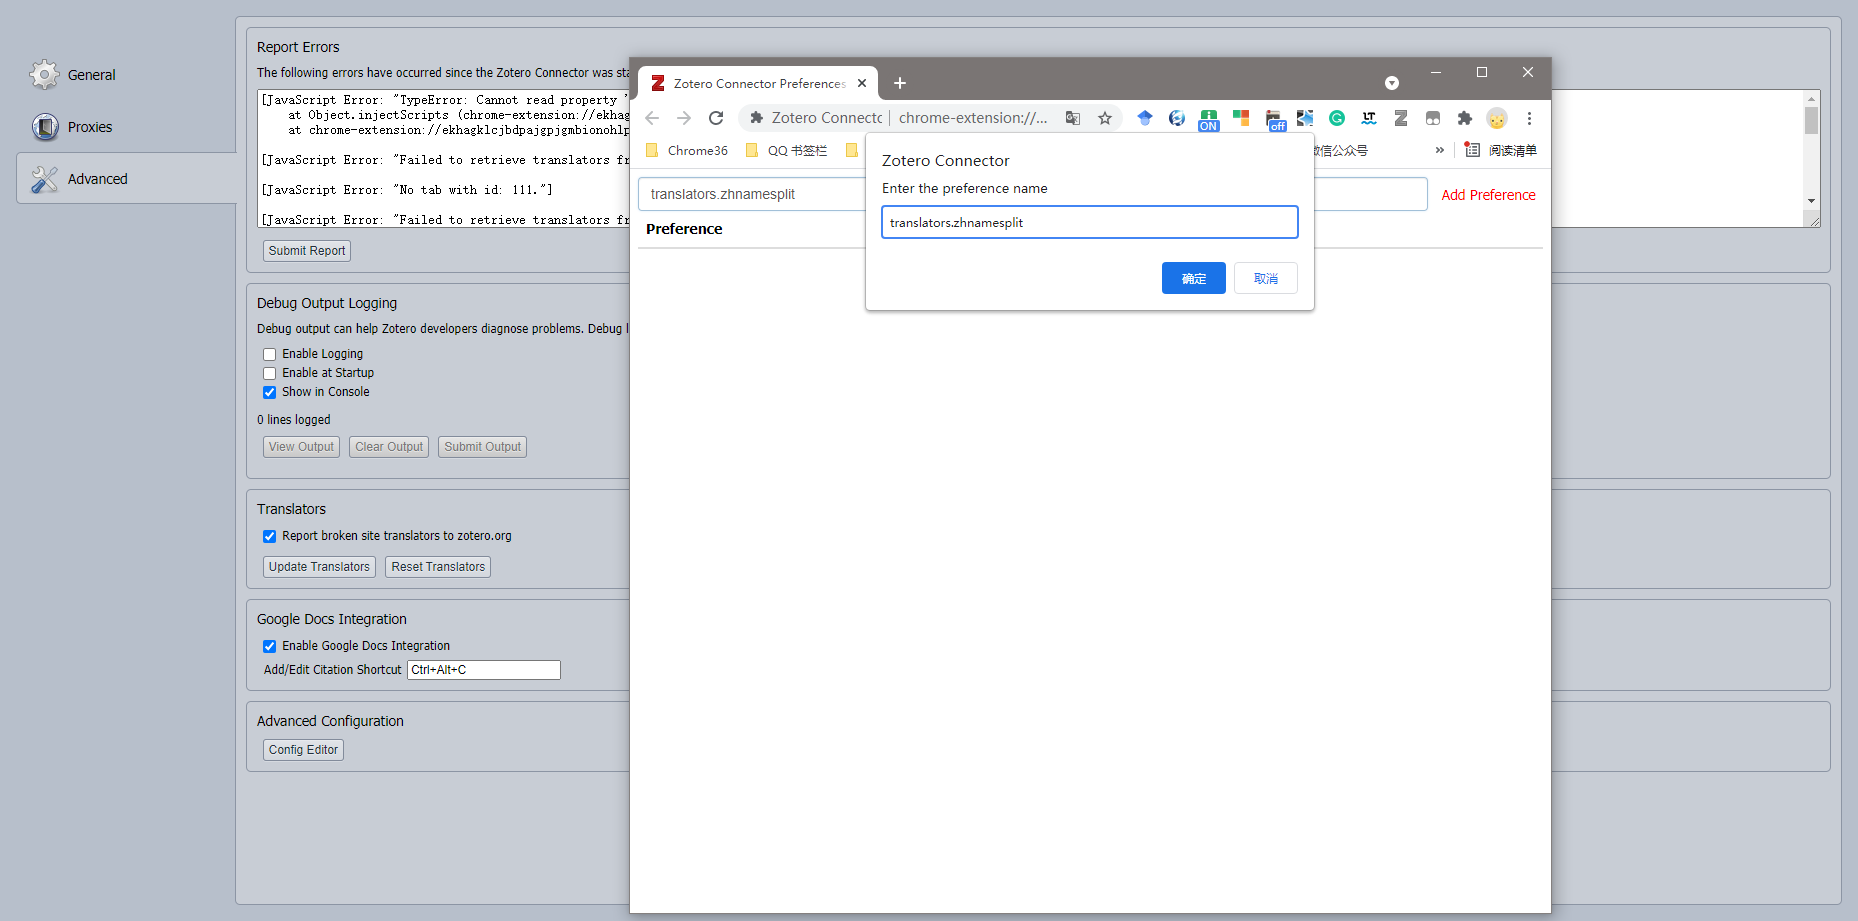
Task: Select the Zotero Connector Preferences browser tab
Action: click(x=758, y=83)
